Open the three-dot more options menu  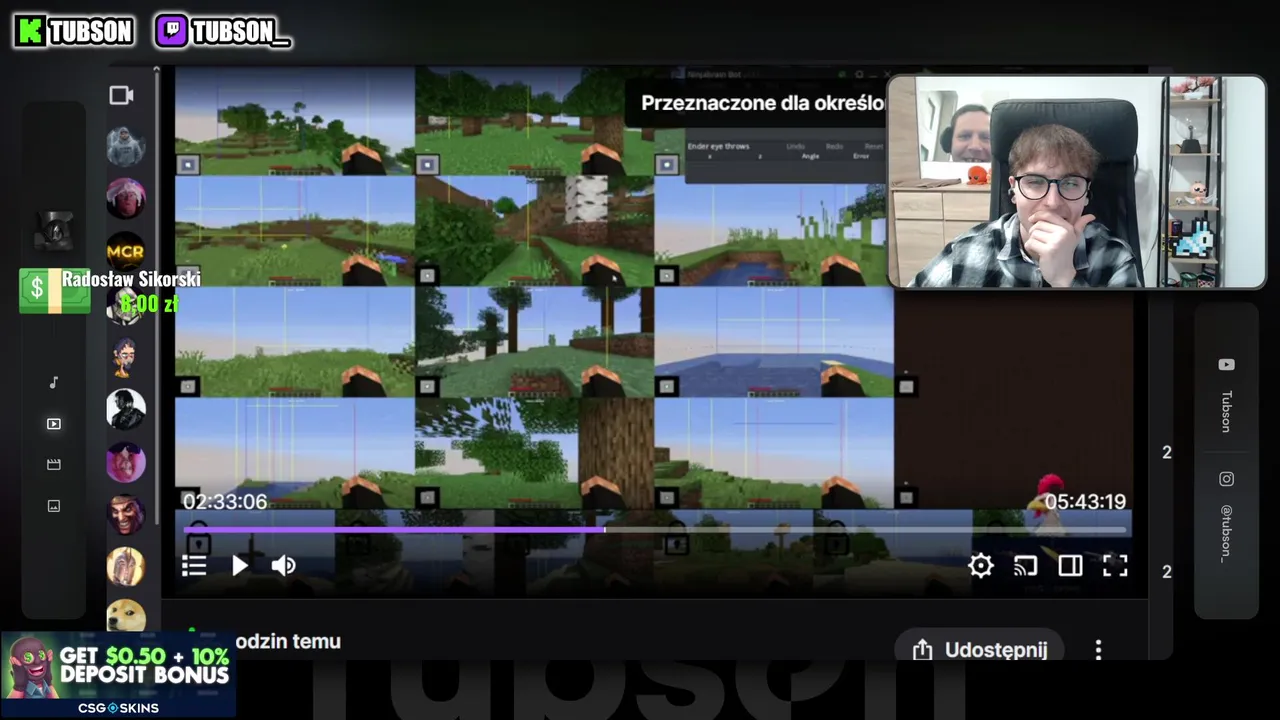[x=1098, y=650]
